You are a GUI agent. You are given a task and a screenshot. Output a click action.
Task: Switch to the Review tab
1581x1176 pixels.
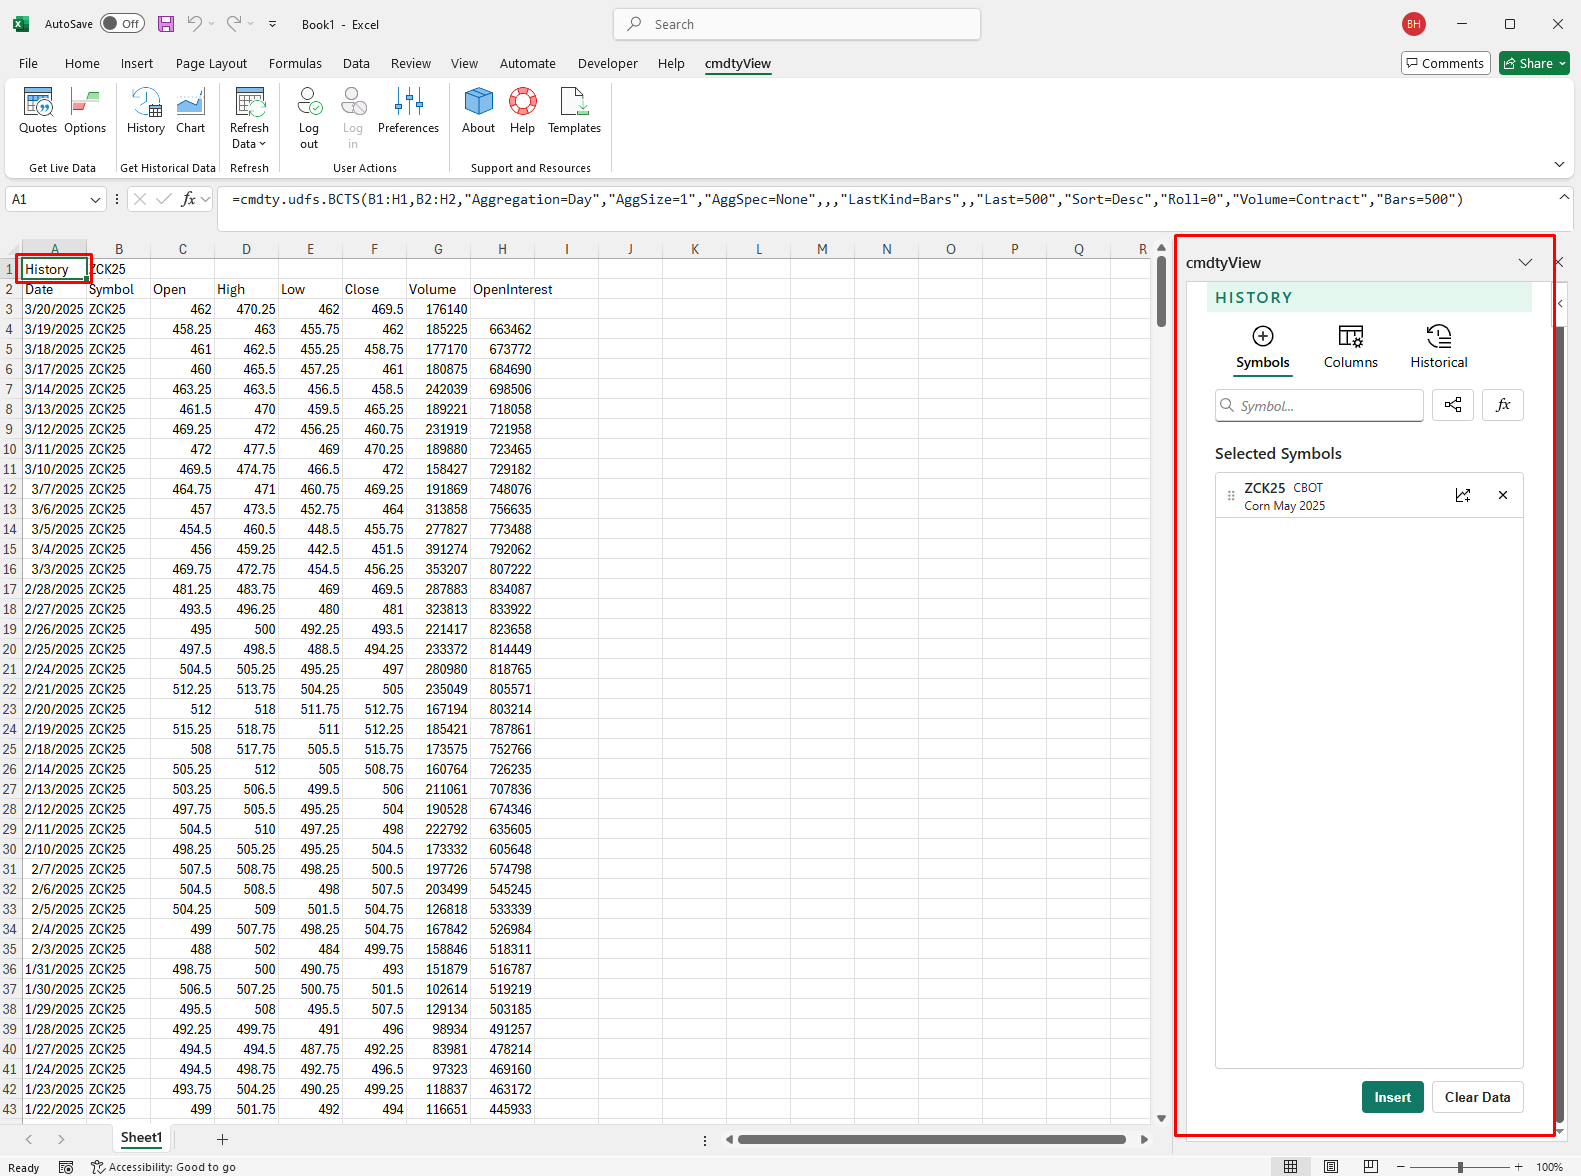tap(411, 63)
